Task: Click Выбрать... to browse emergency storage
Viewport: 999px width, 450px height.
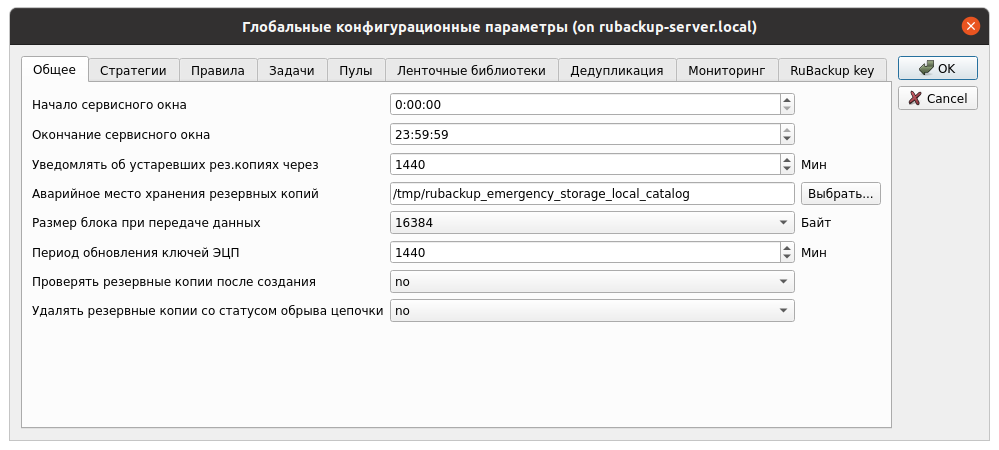Action: (840, 193)
